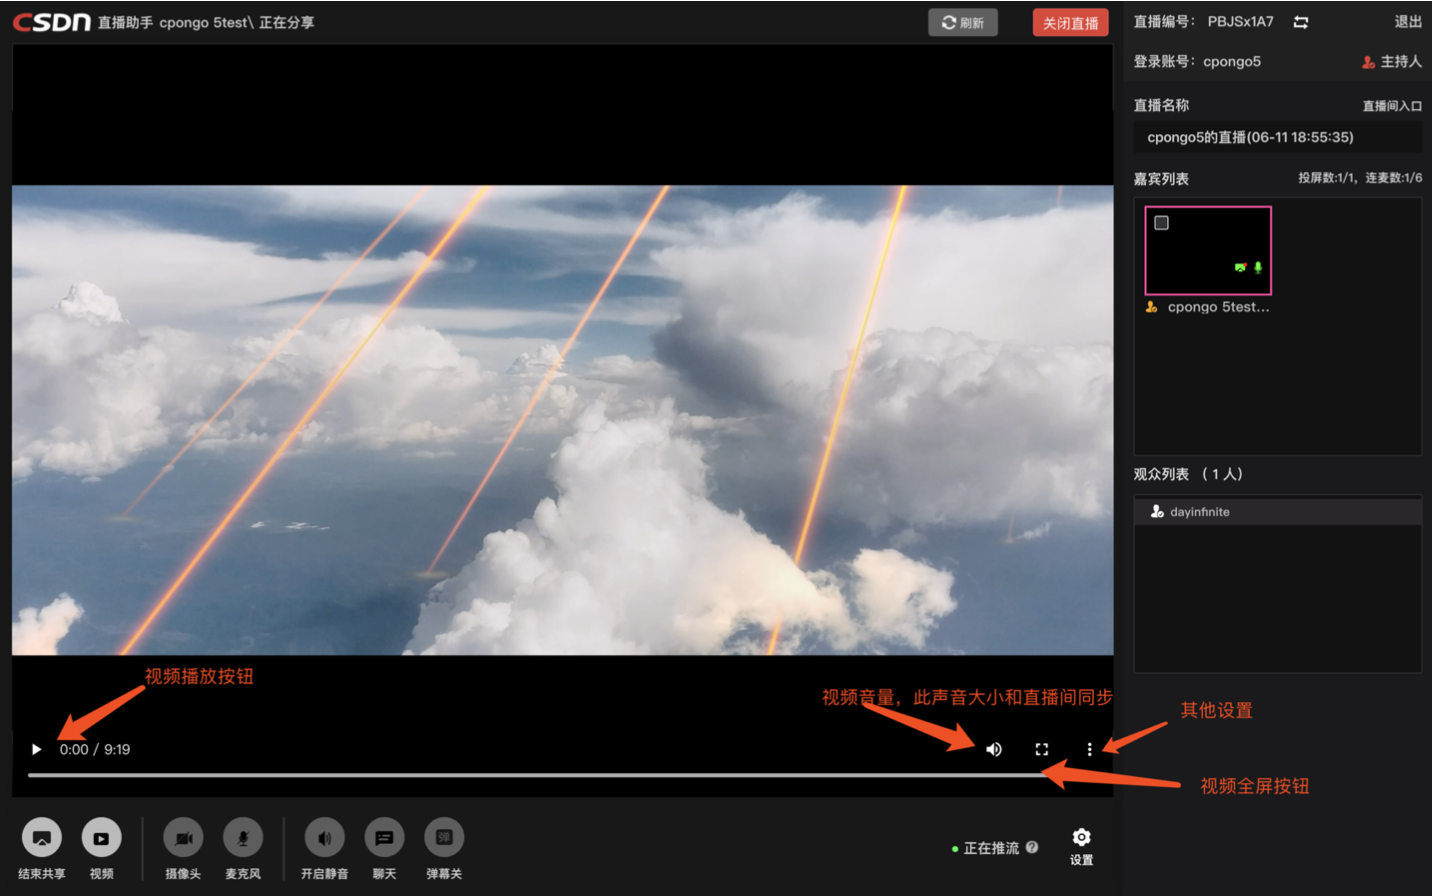This screenshot has height=896, width=1432.
Task: Click the 嘉宾列表 heading
Action: pos(1161,179)
